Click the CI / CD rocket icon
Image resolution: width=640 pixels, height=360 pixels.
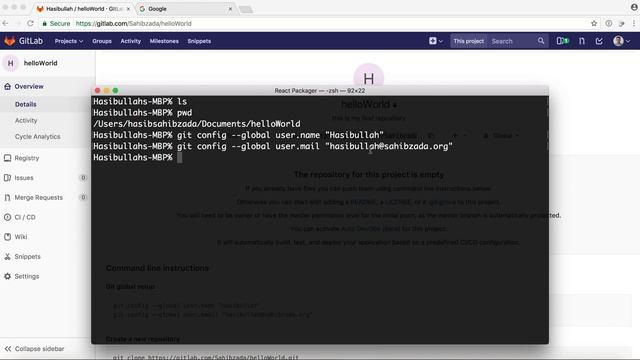click(x=7, y=217)
